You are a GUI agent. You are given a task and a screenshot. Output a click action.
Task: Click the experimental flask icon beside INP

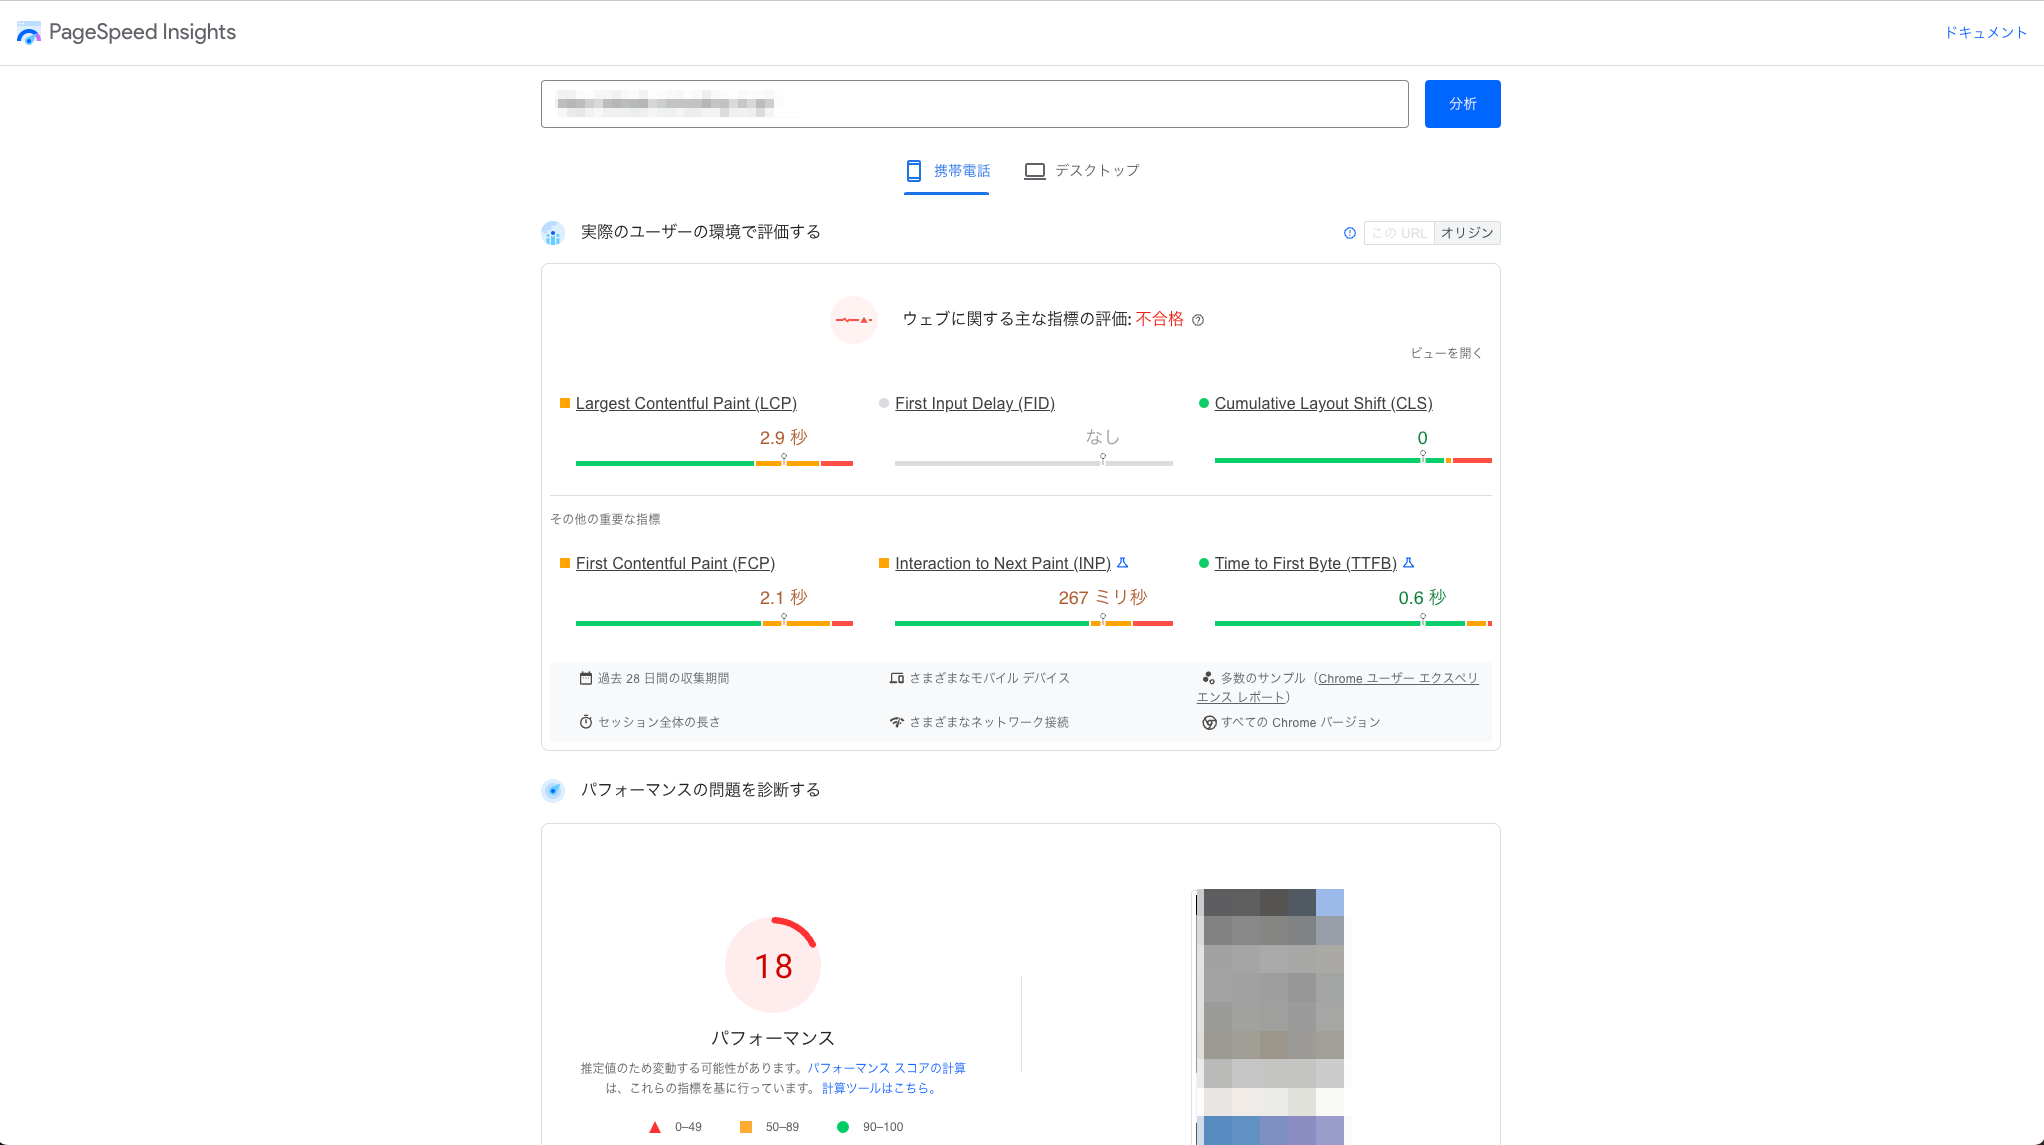coord(1122,563)
